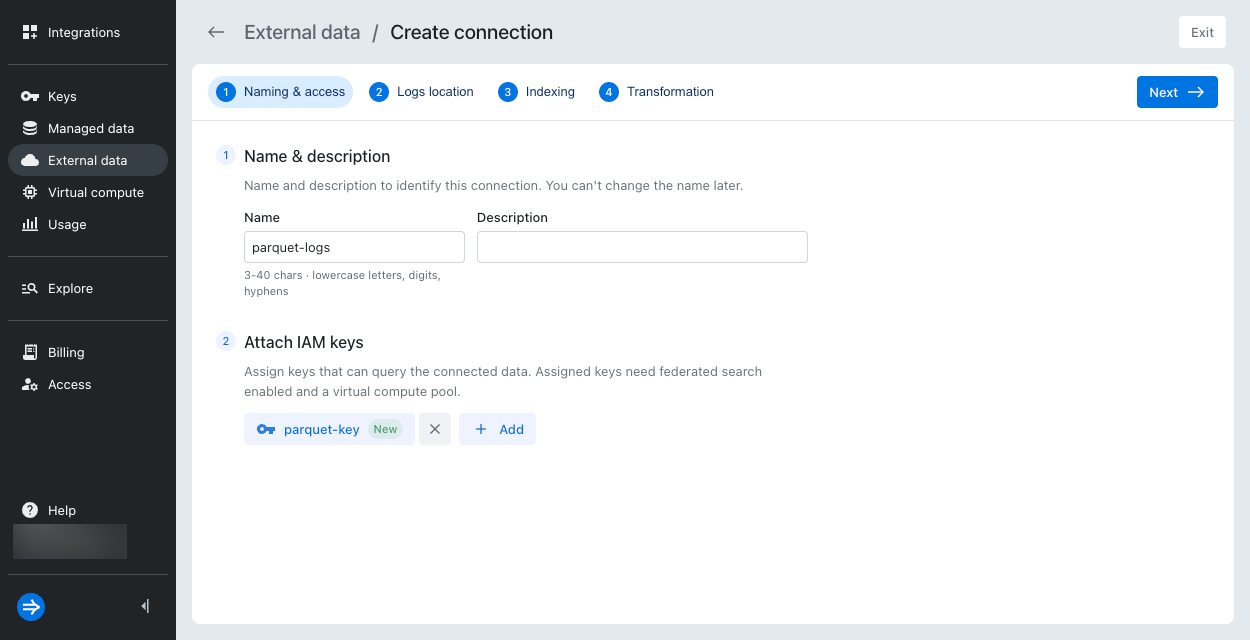
Task: Click the Description input field
Action: point(642,247)
